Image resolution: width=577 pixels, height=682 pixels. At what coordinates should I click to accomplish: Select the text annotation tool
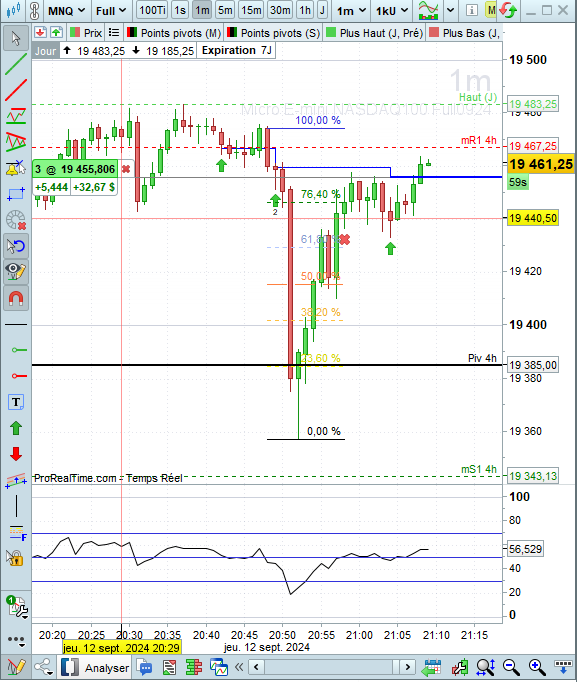(x=16, y=402)
